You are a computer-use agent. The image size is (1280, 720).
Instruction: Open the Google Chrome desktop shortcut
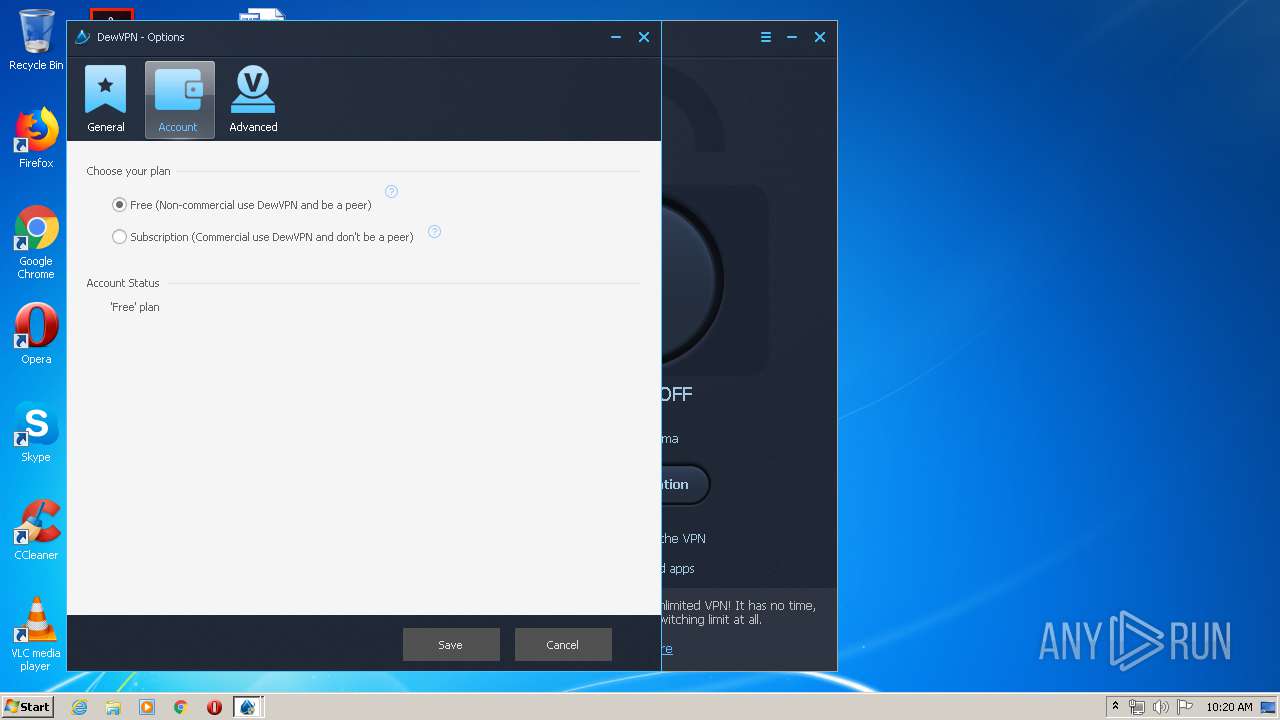[36, 242]
